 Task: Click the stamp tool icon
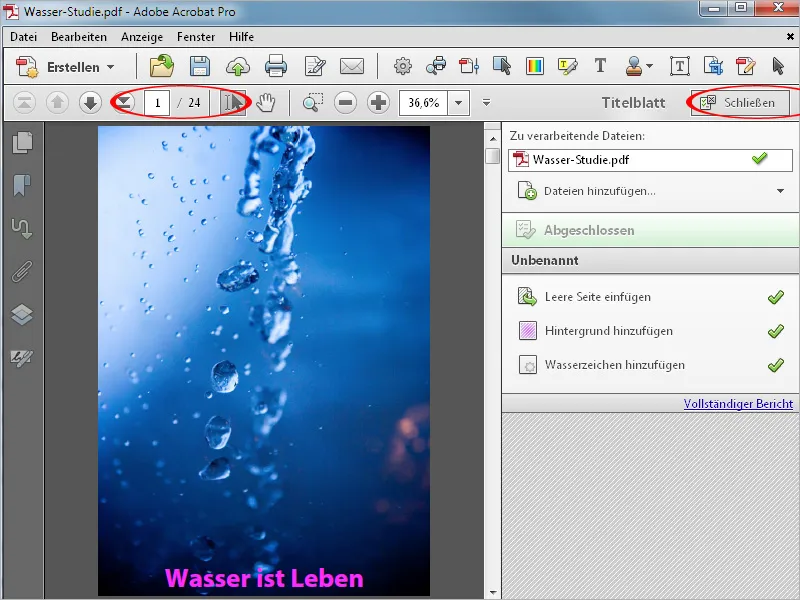[634, 66]
